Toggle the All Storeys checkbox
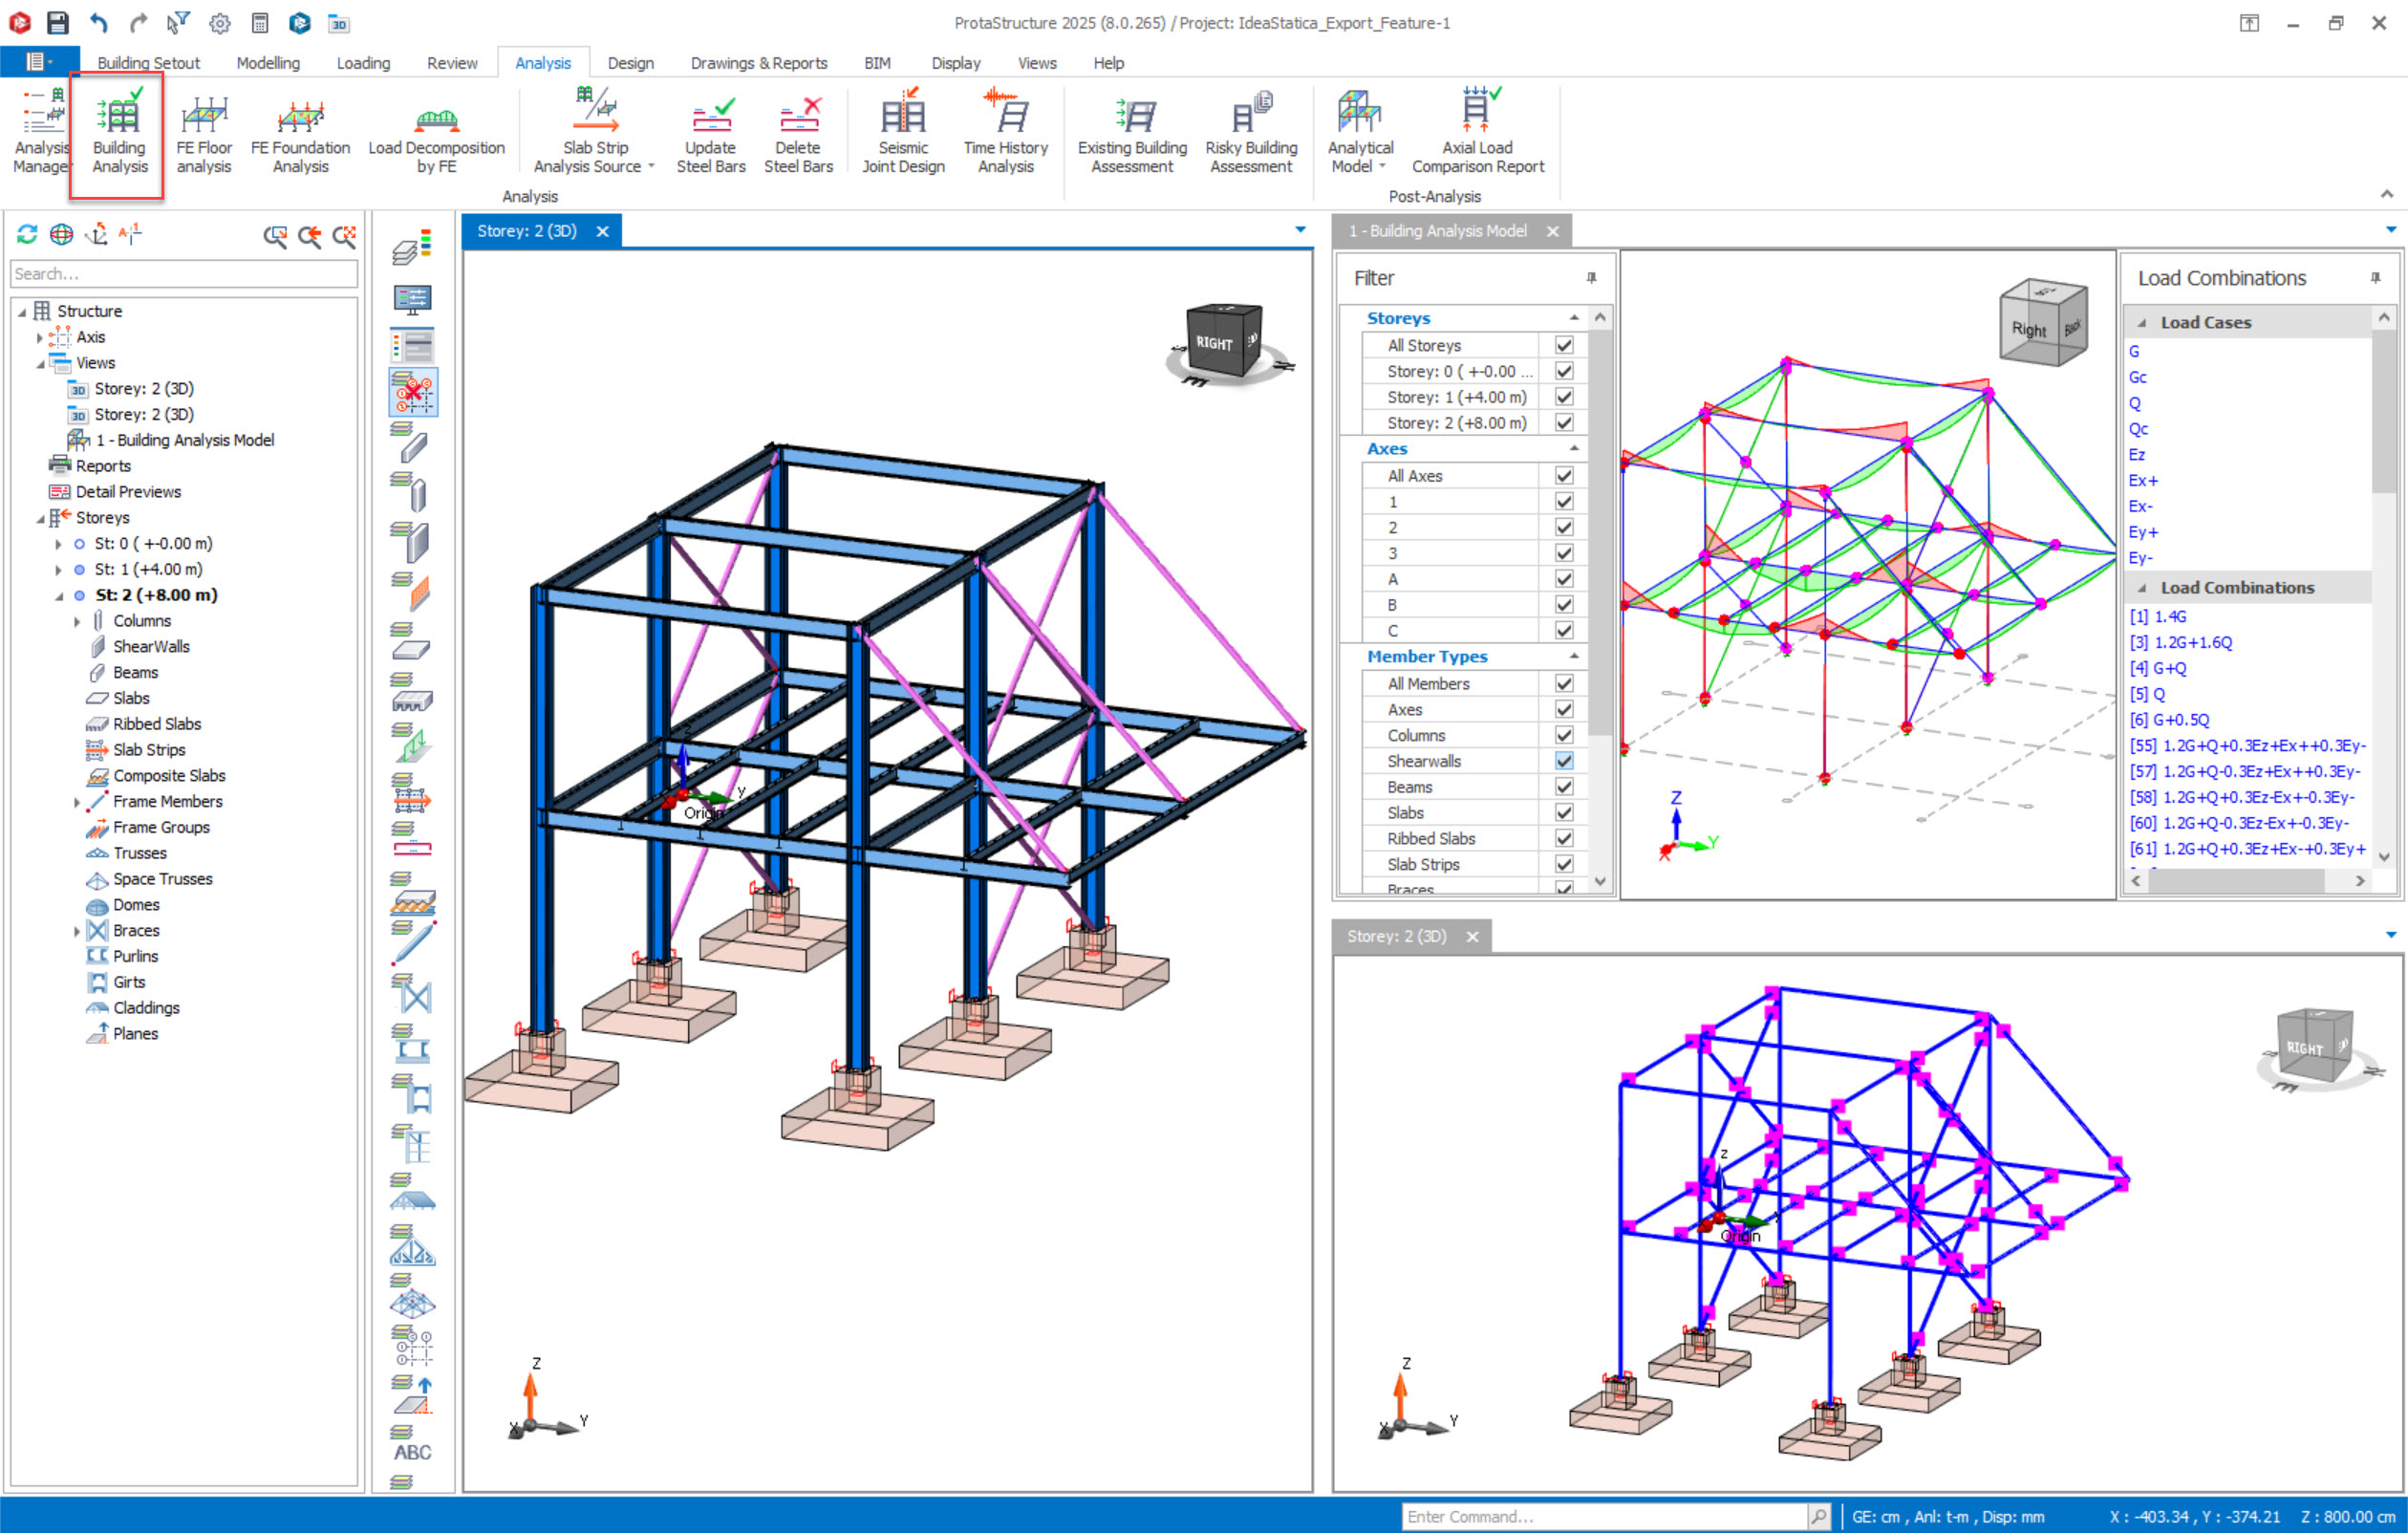The image size is (2408, 1533). pos(1563,345)
